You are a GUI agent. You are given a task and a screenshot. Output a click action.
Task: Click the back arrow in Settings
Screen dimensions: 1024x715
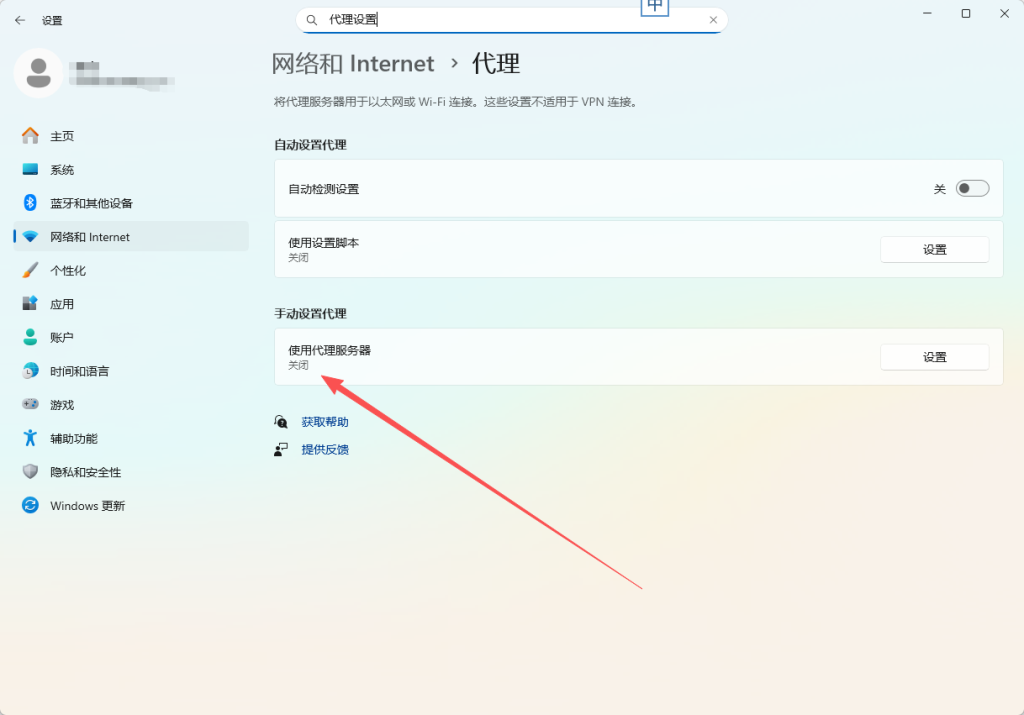click(x=20, y=20)
